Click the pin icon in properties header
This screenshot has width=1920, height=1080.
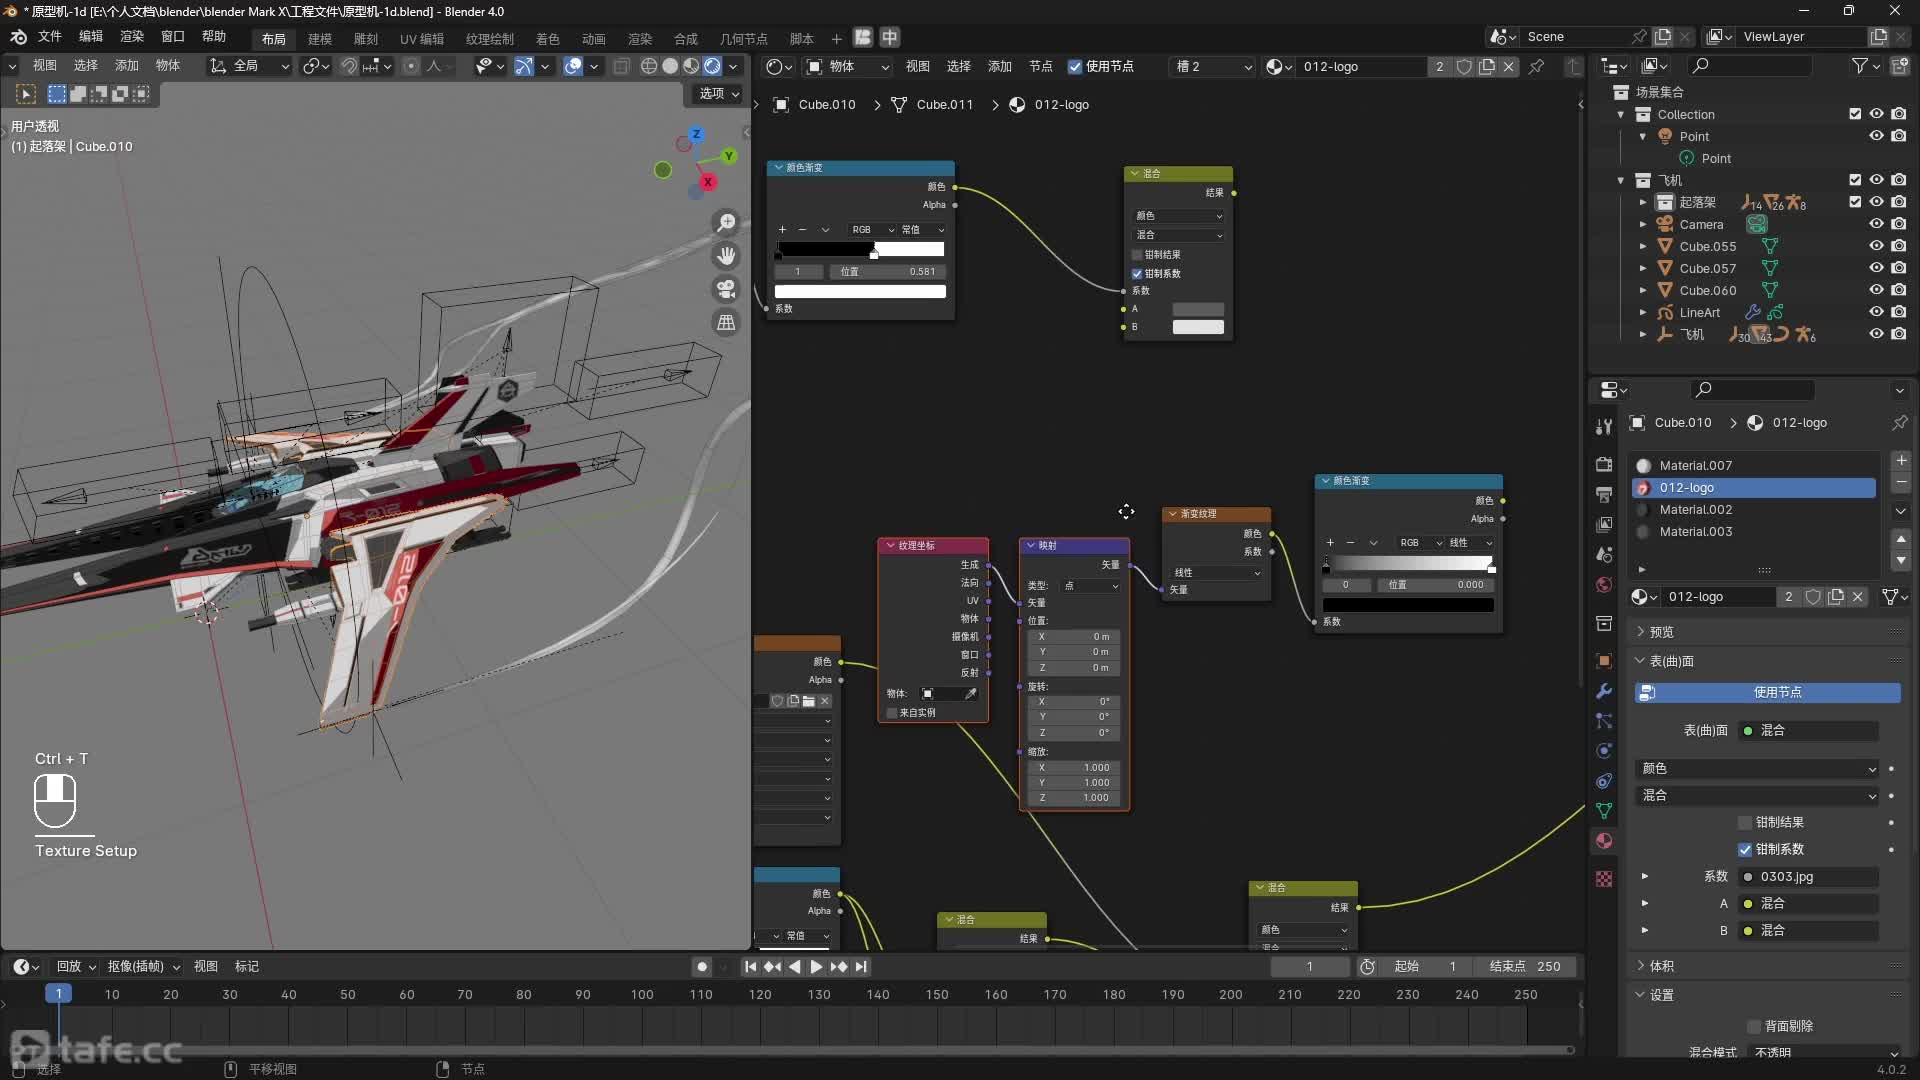[x=1899, y=423]
